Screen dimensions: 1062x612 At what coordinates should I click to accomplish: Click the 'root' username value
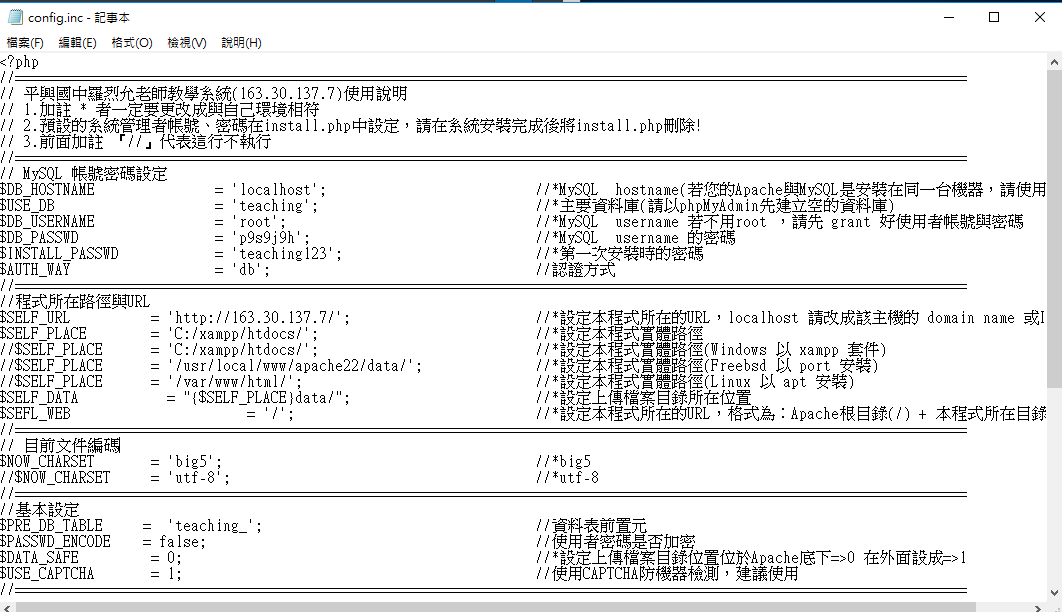(259, 222)
